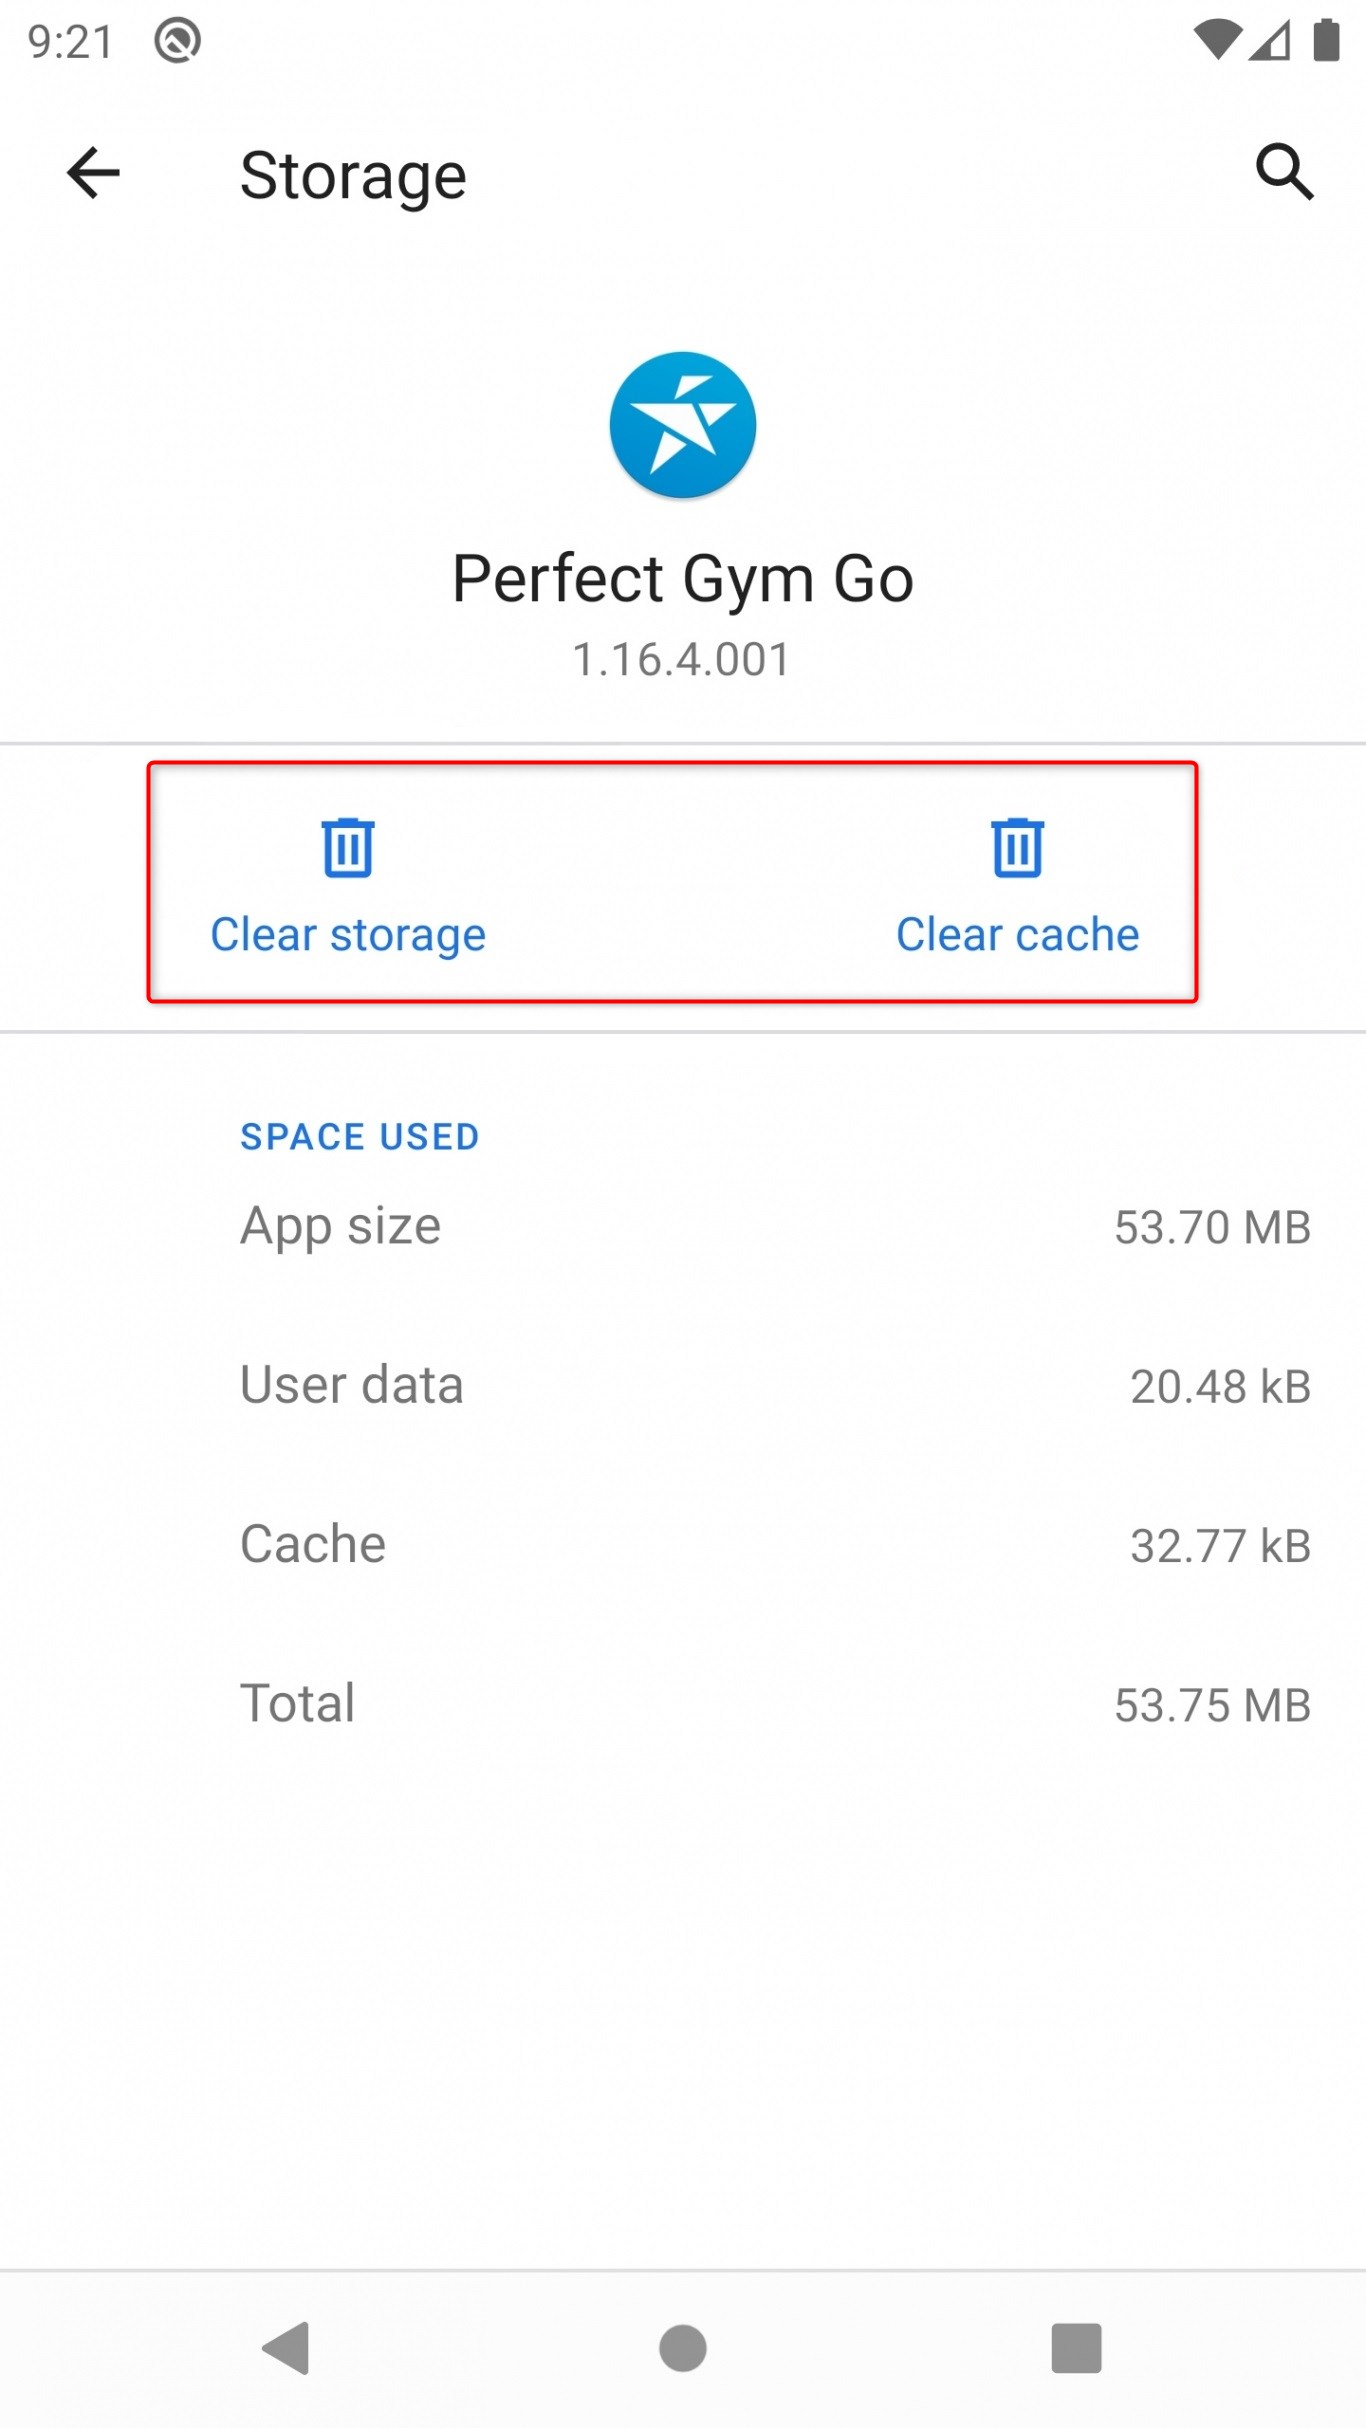The image size is (1366, 2428).
Task: Select the User data row
Action: coord(683,1386)
